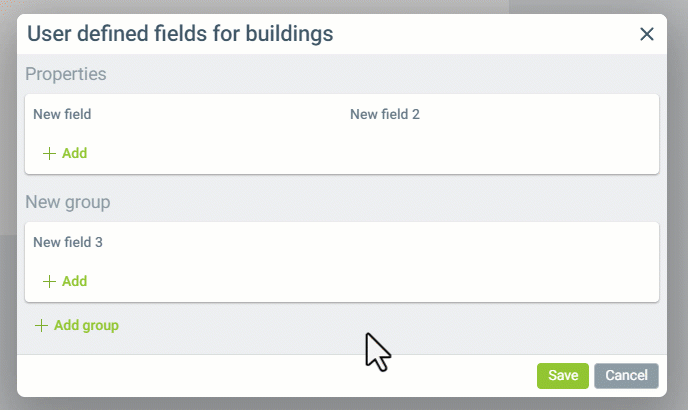Save the user defined fields

pyautogui.click(x=563, y=375)
